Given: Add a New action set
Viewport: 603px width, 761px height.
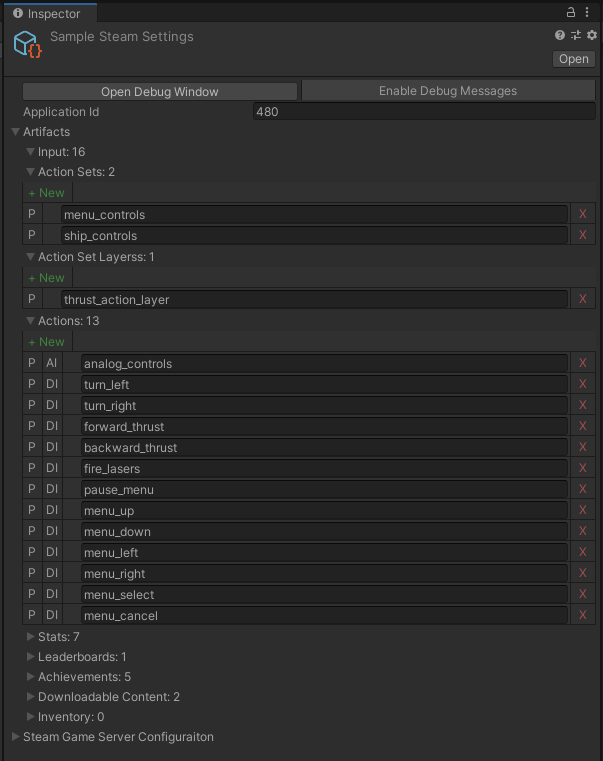Looking at the screenshot, I should click(x=47, y=193).
